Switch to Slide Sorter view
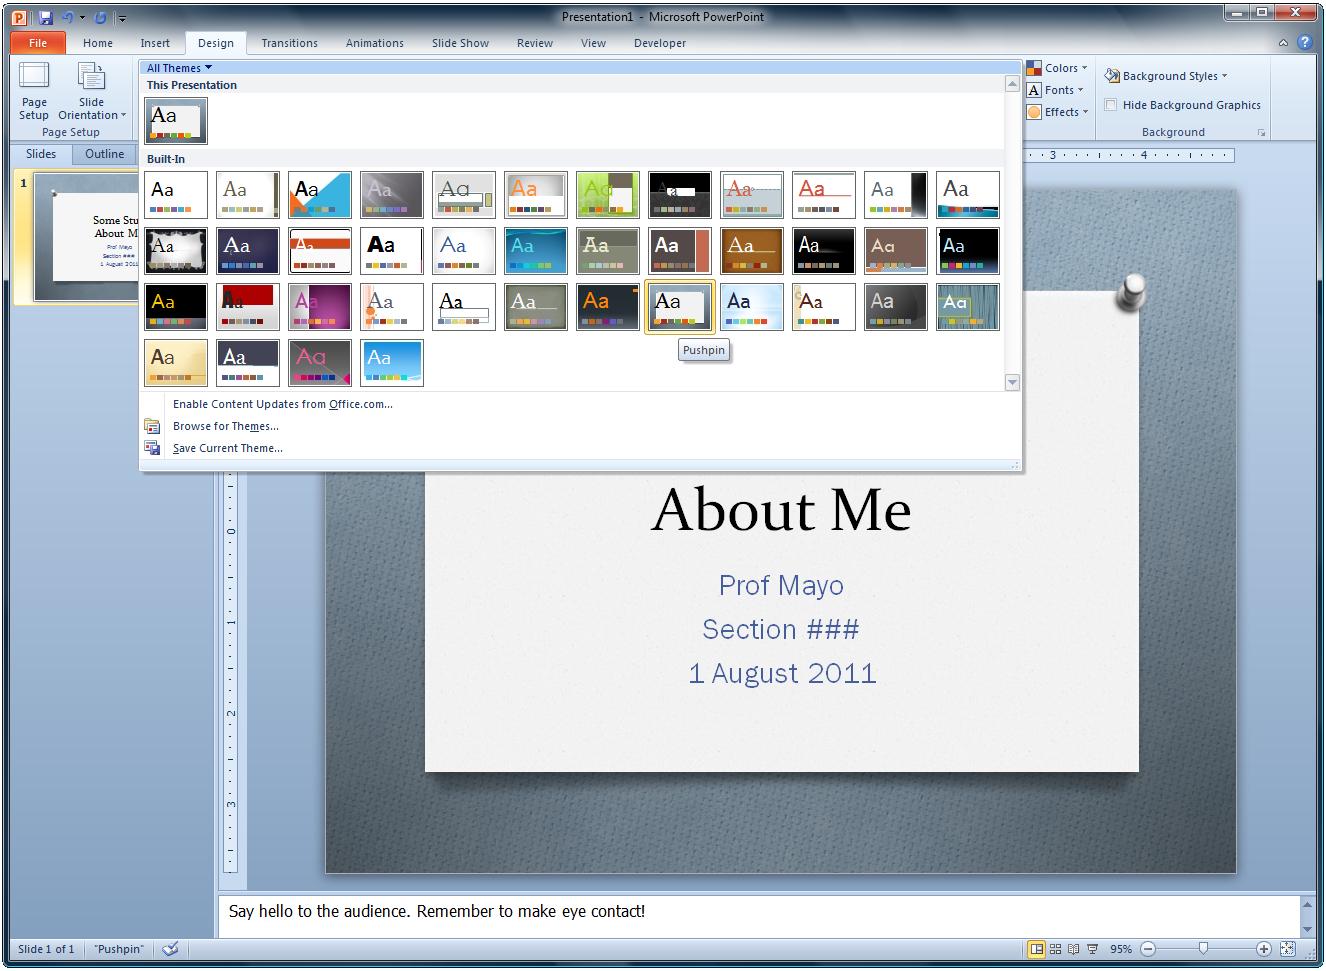This screenshot has width=1326, height=971. (1055, 949)
